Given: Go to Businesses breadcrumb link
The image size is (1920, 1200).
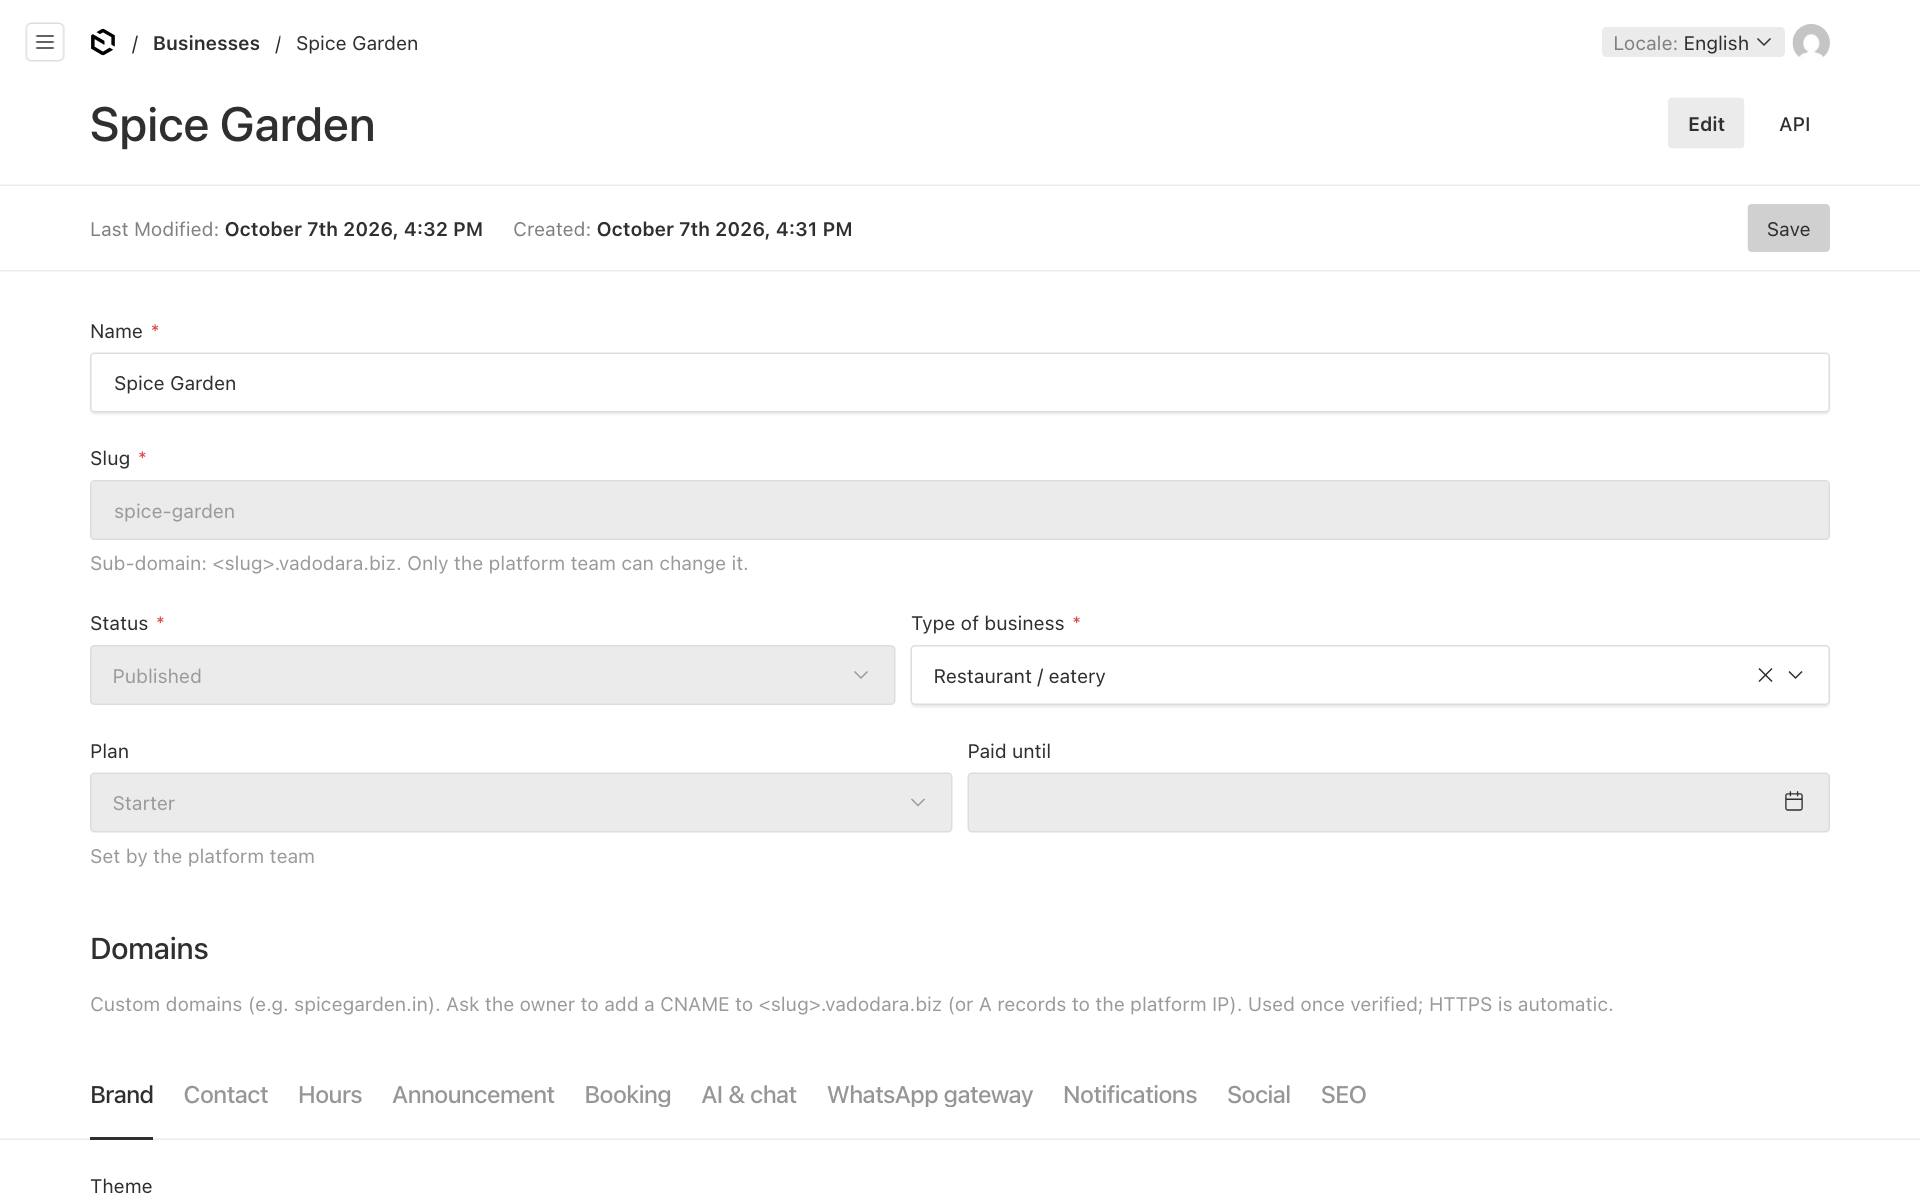Looking at the screenshot, I should point(206,43).
